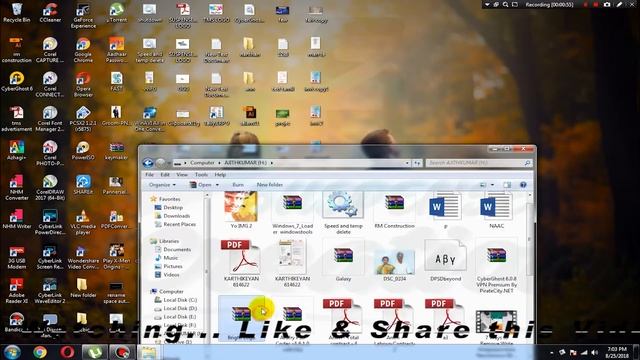Open the Azhagi+ desktop shortcut
The image size is (640, 360).
point(17,150)
